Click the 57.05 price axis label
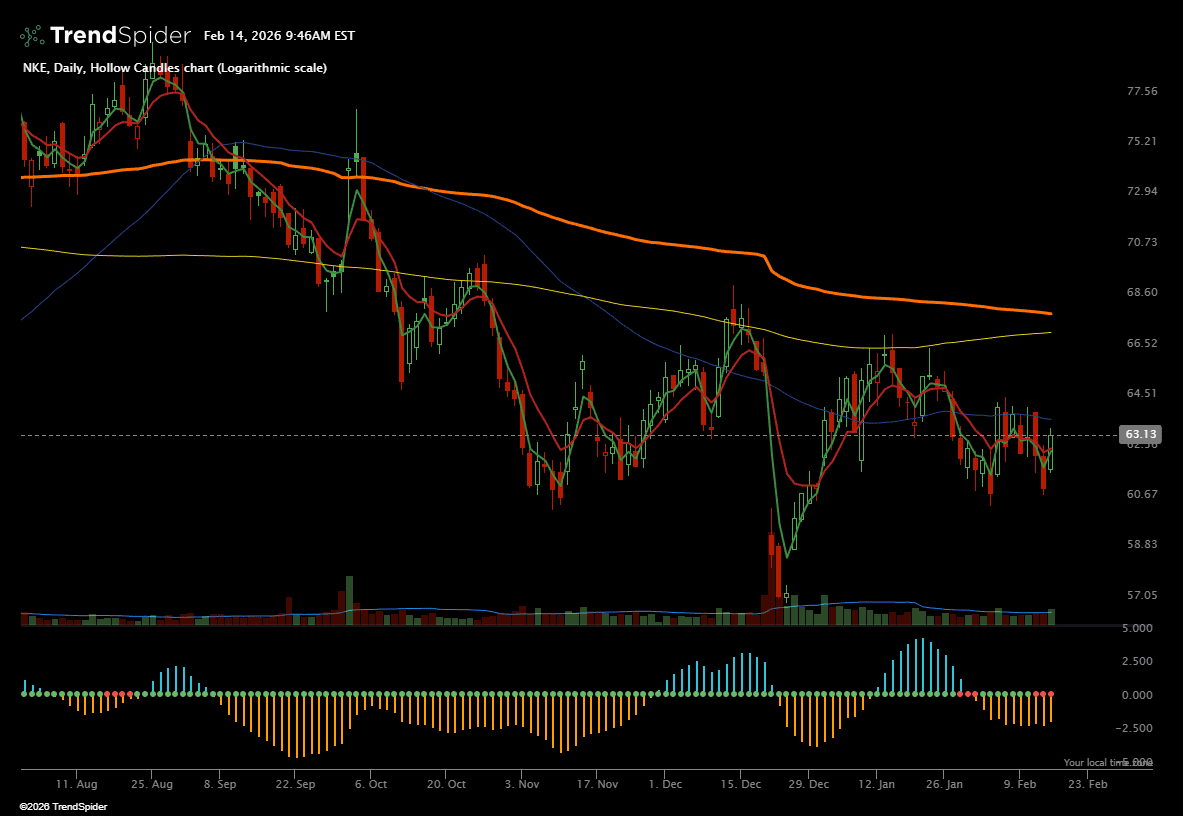1183x816 pixels. tap(1141, 595)
